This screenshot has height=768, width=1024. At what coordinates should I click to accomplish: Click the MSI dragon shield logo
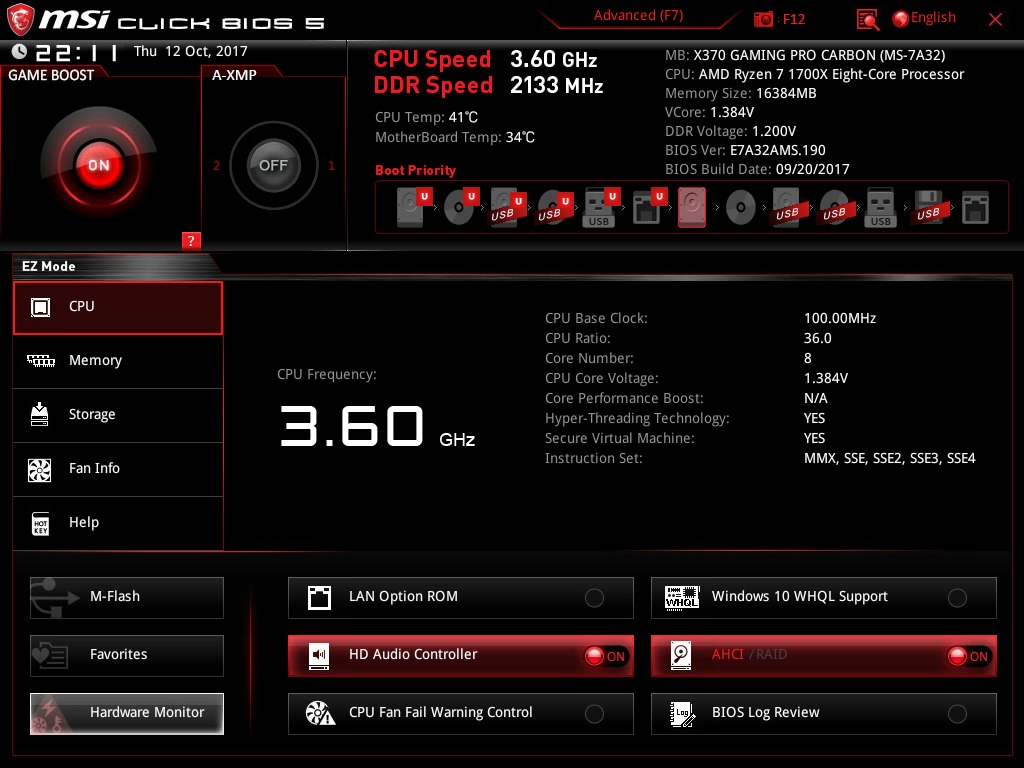coord(20,19)
